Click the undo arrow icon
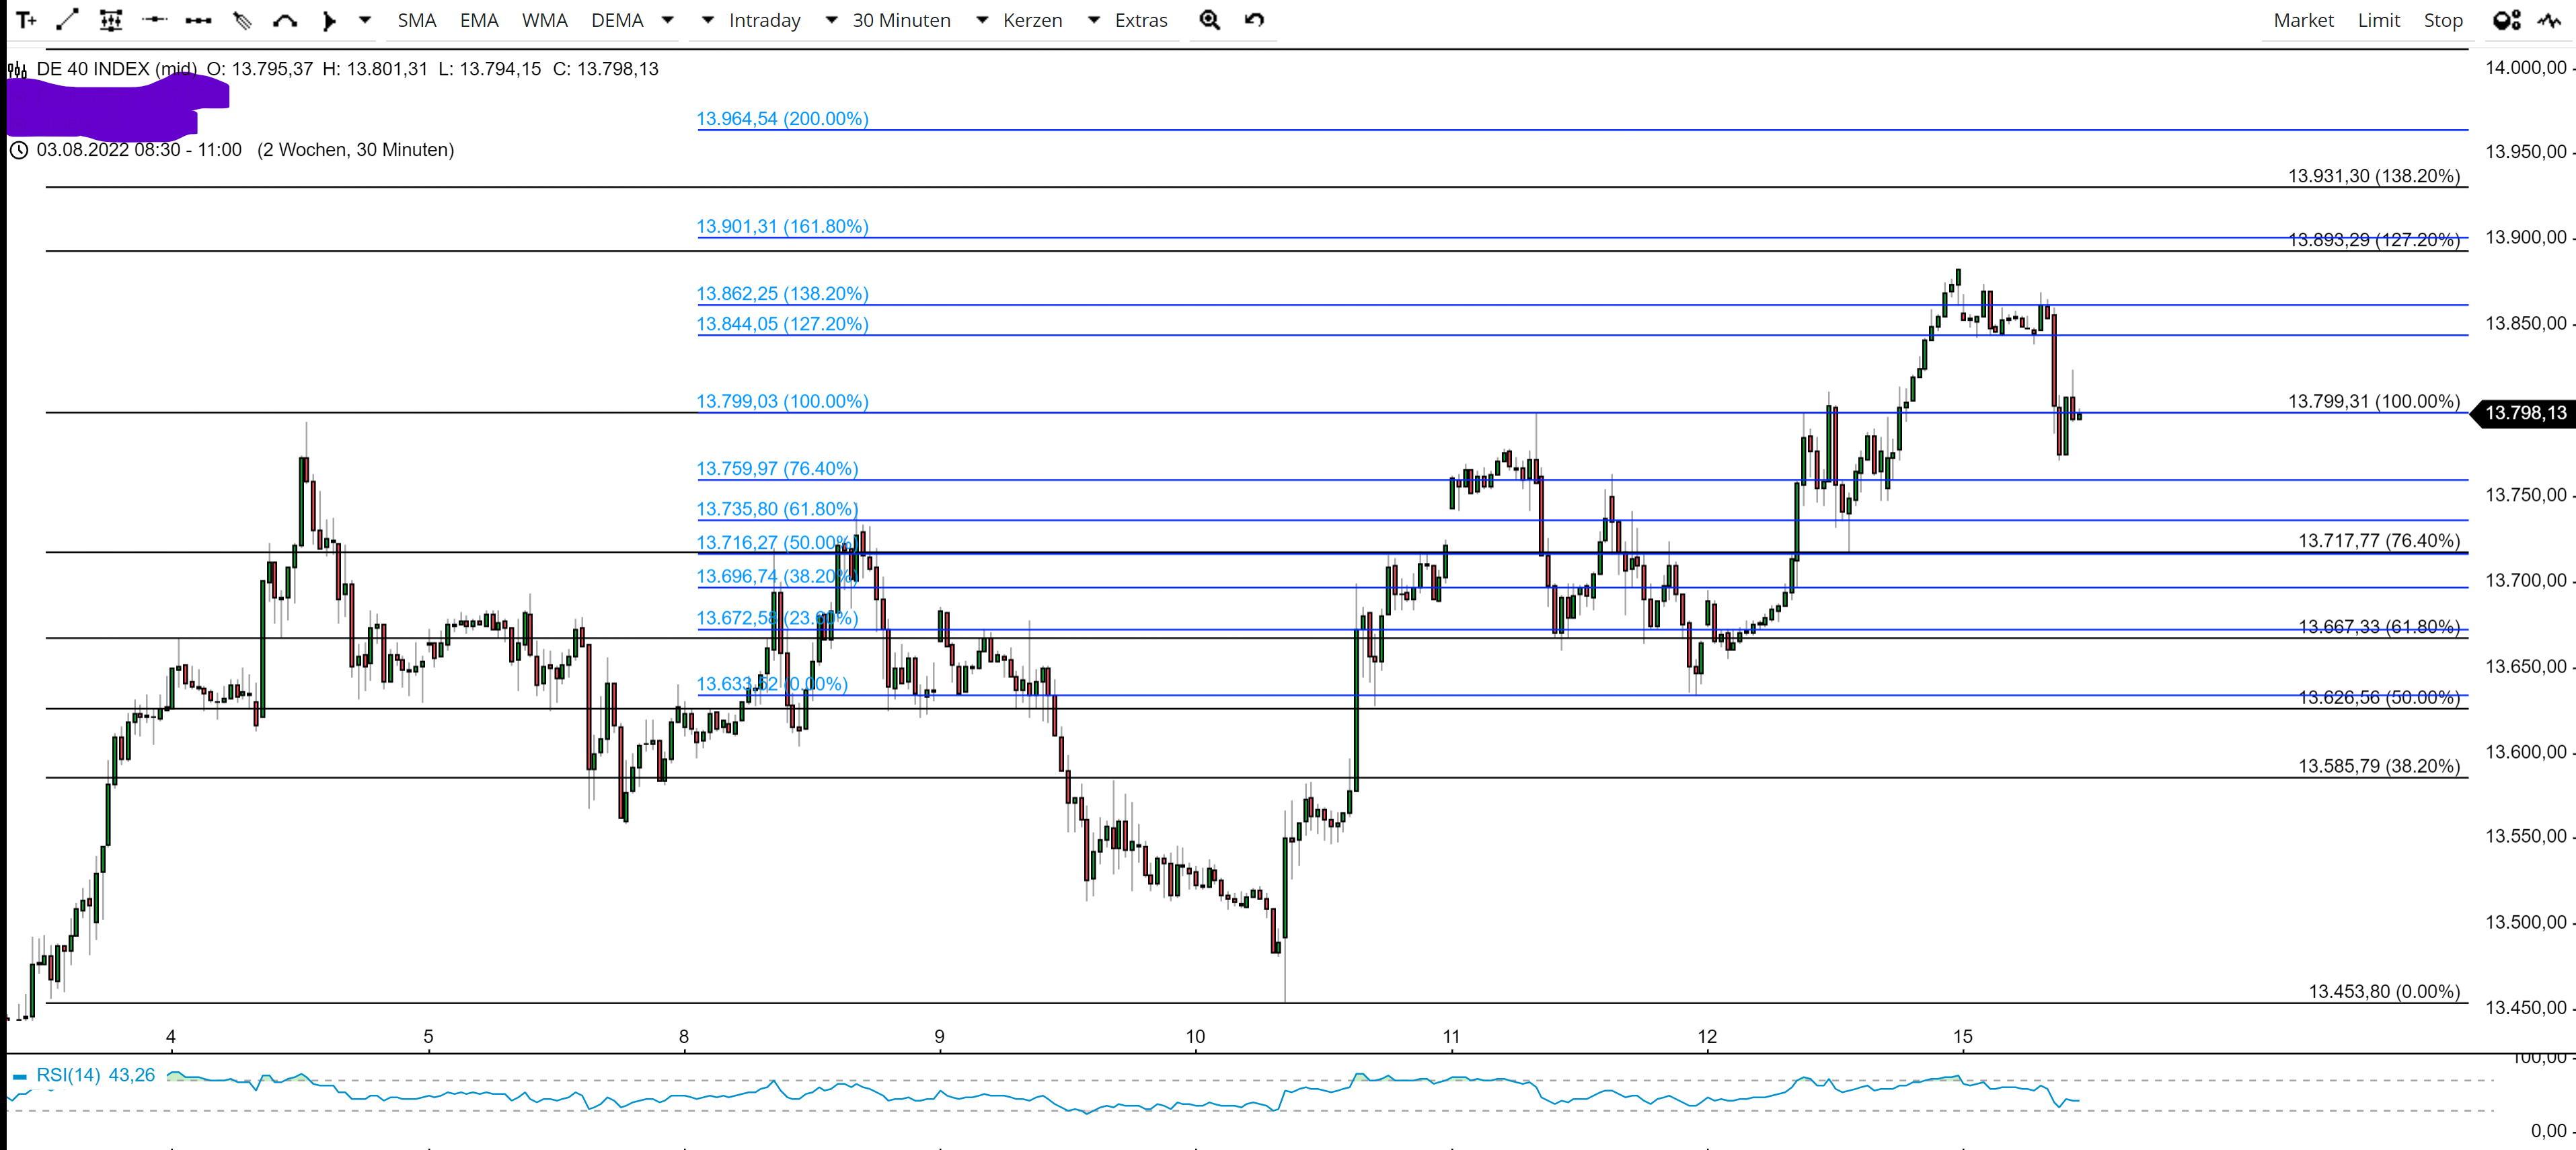Viewport: 2576px width, 1150px height. (1254, 20)
